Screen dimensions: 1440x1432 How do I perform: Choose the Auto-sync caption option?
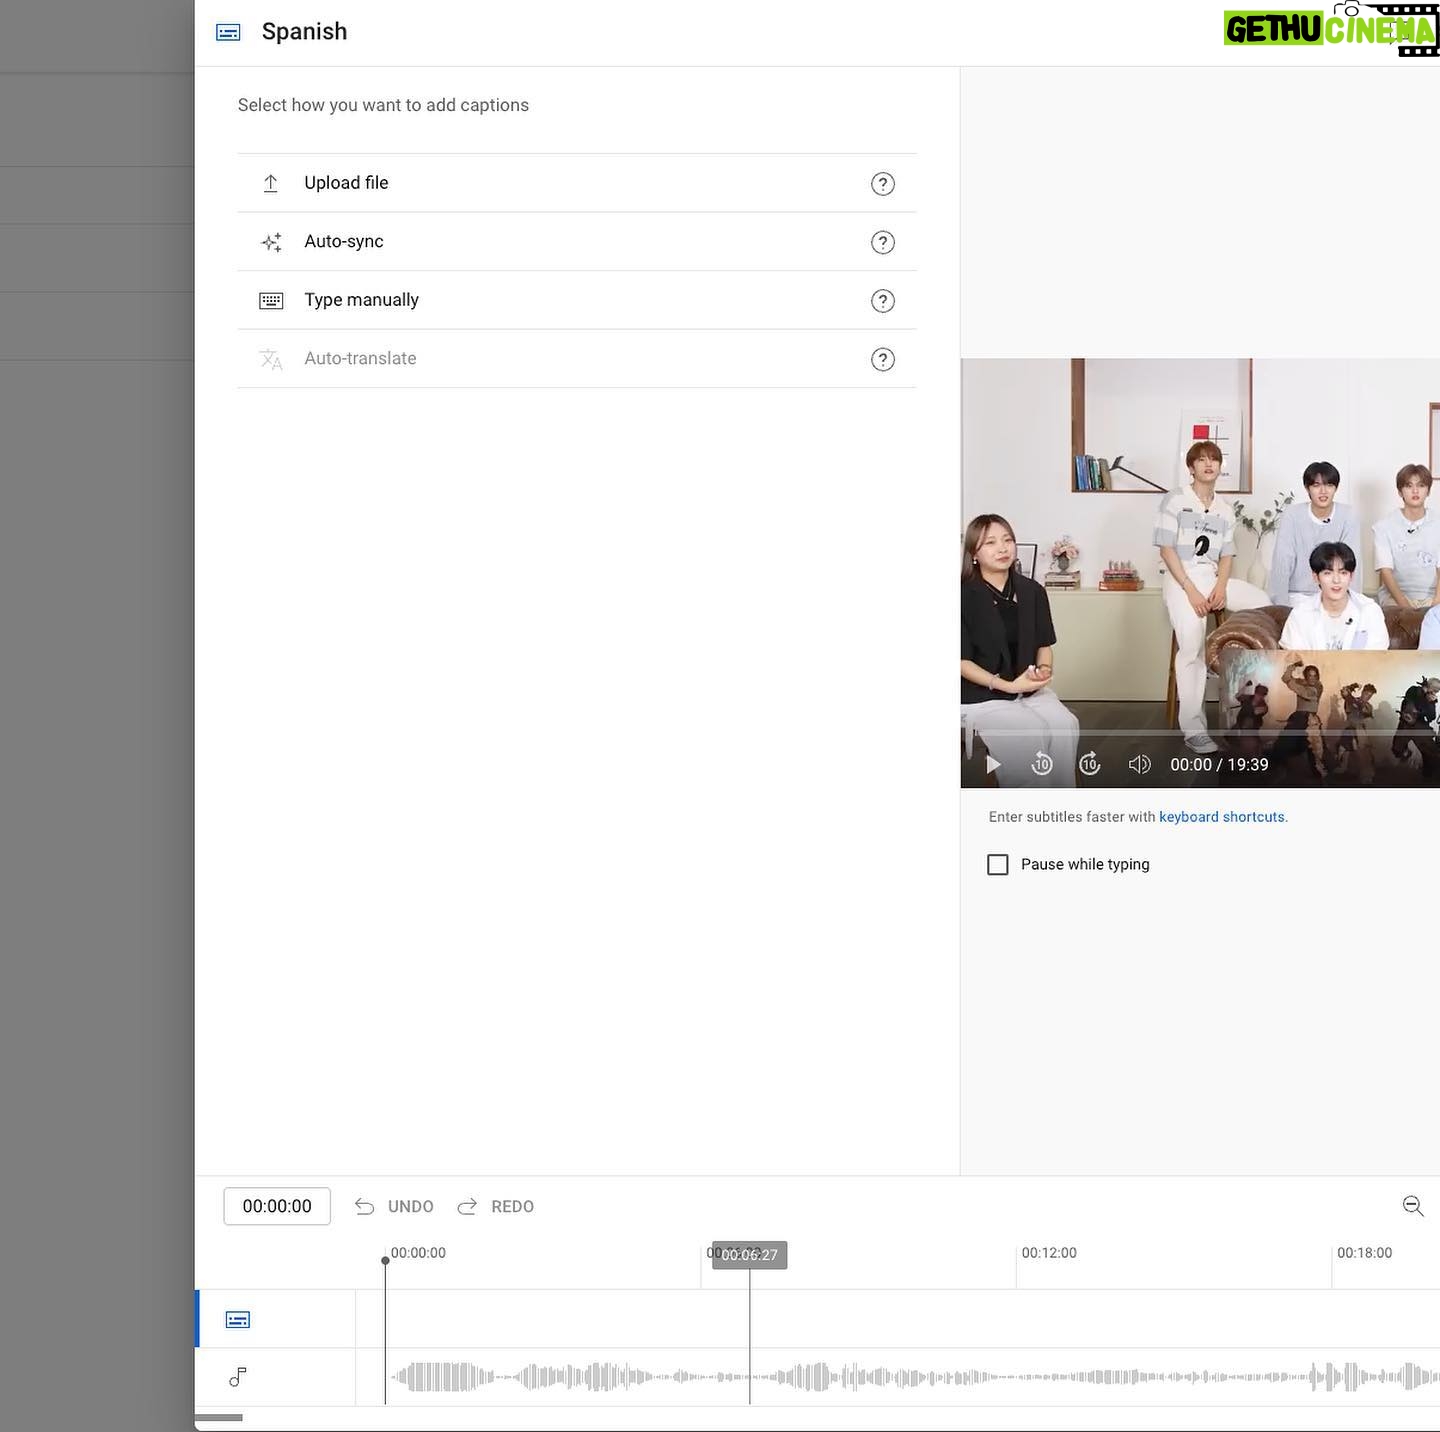(577, 242)
